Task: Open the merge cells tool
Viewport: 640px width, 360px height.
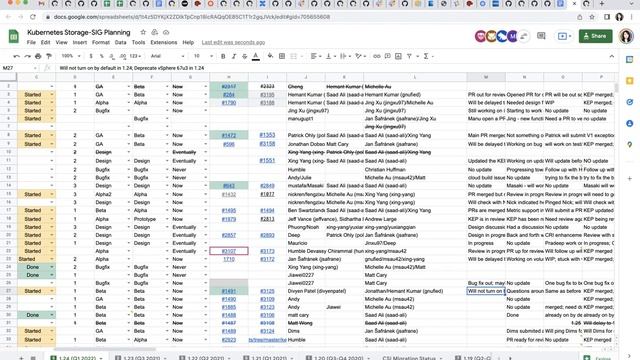Action: coord(293,56)
